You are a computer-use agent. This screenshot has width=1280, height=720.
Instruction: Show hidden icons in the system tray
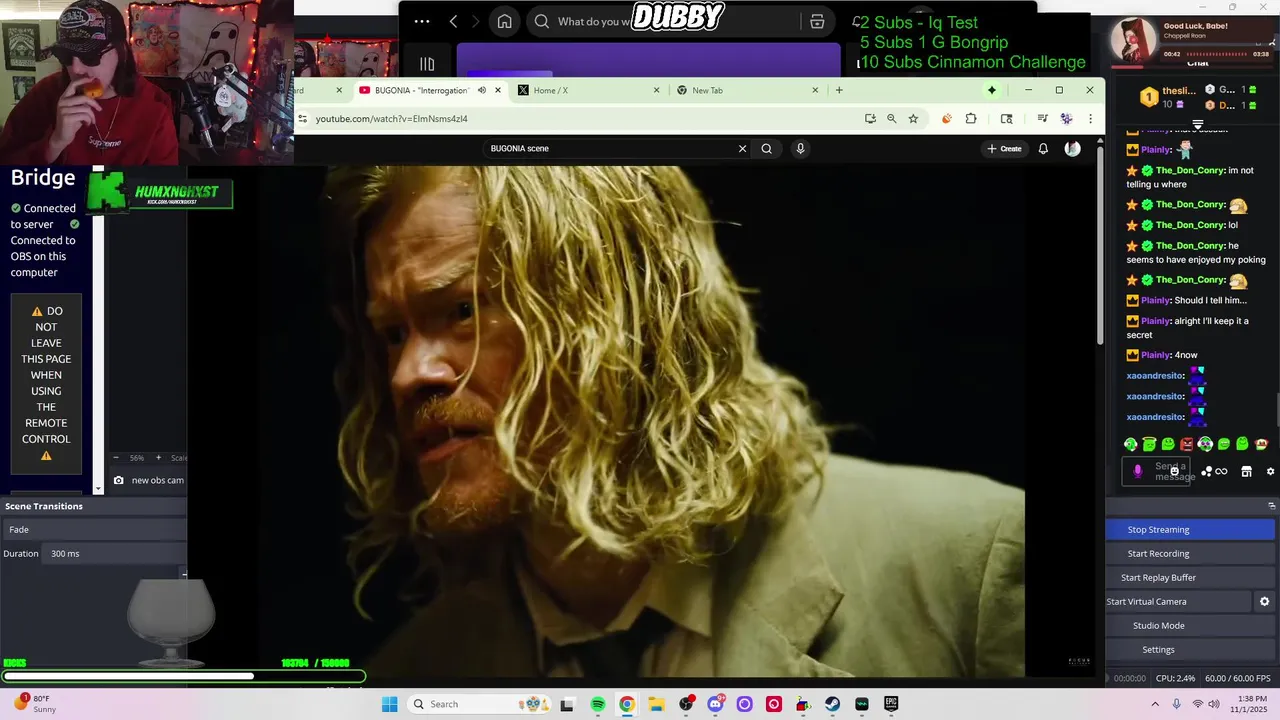[x=1156, y=704]
